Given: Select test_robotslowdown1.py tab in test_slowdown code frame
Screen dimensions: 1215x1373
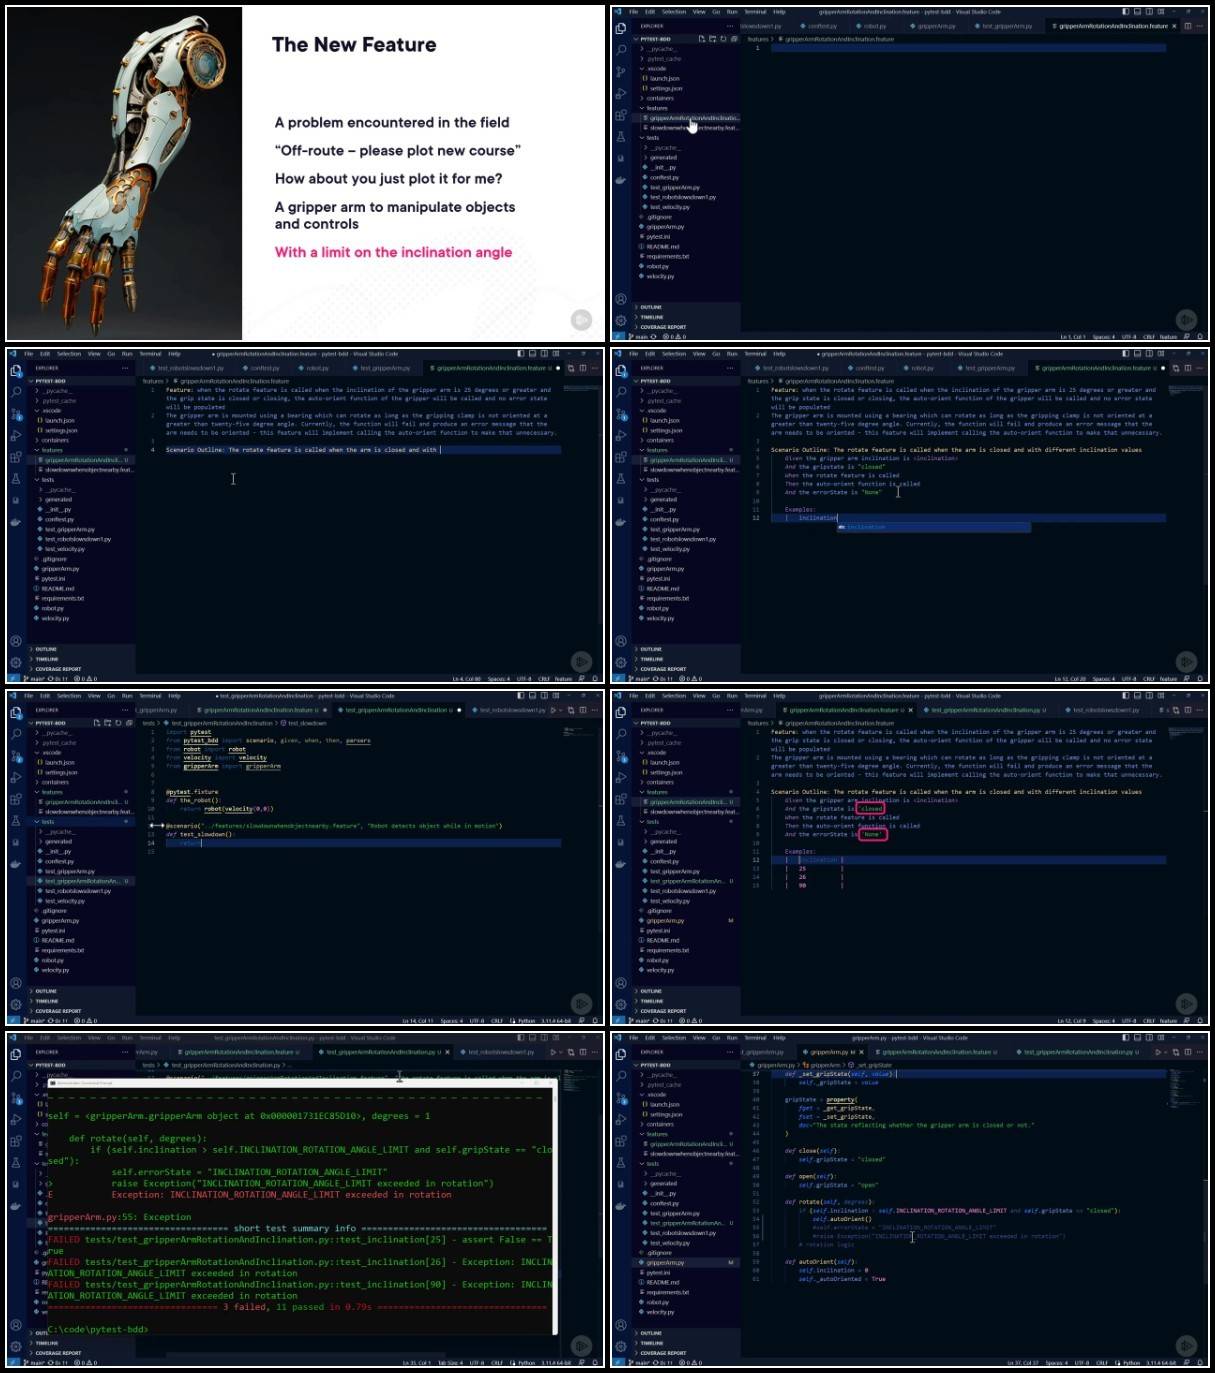Looking at the screenshot, I should tap(511, 710).
